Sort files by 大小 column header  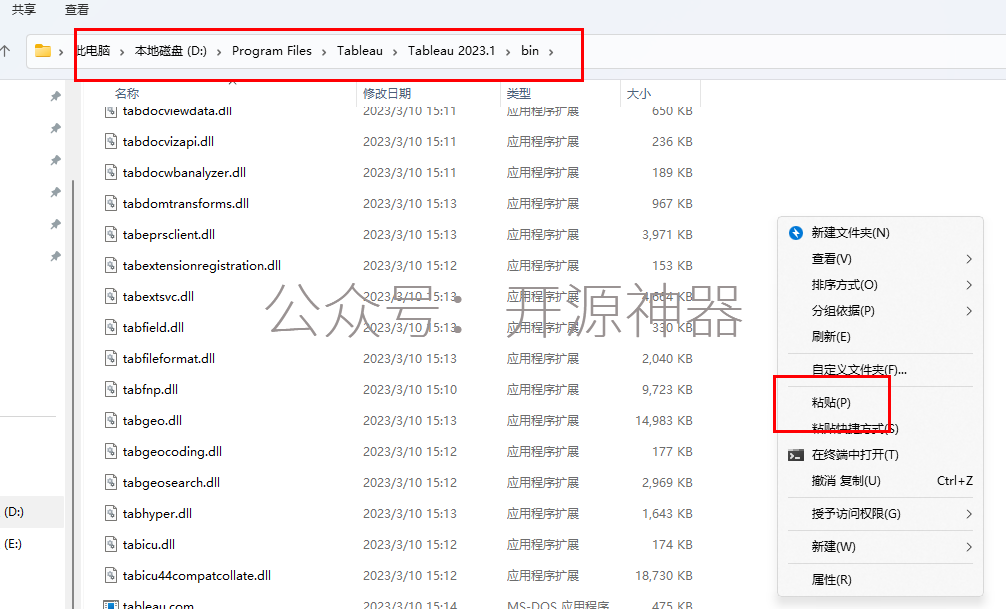tap(639, 94)
